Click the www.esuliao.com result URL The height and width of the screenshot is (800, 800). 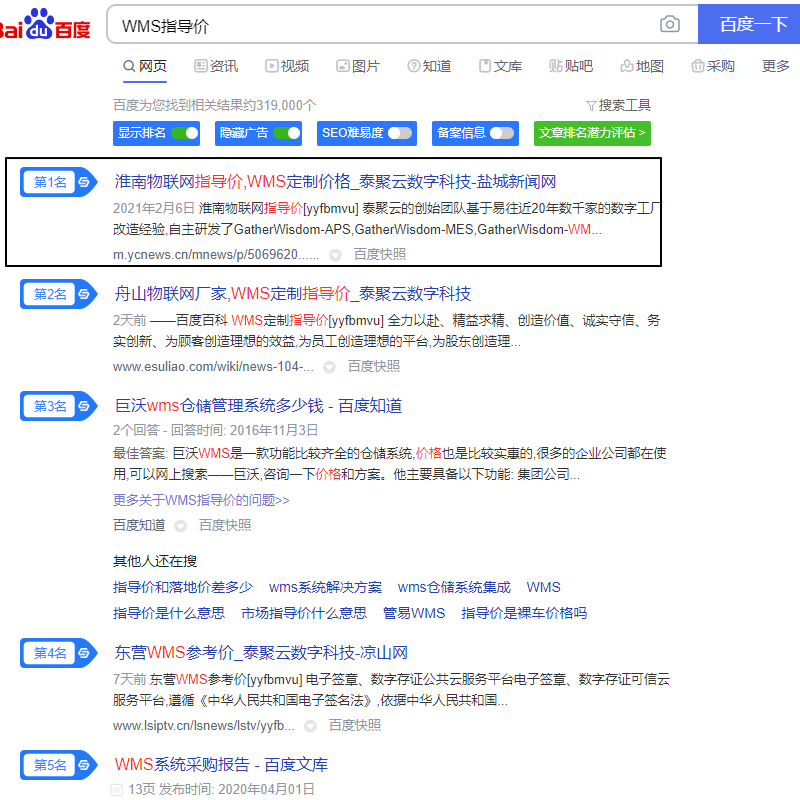click(213, 367)
